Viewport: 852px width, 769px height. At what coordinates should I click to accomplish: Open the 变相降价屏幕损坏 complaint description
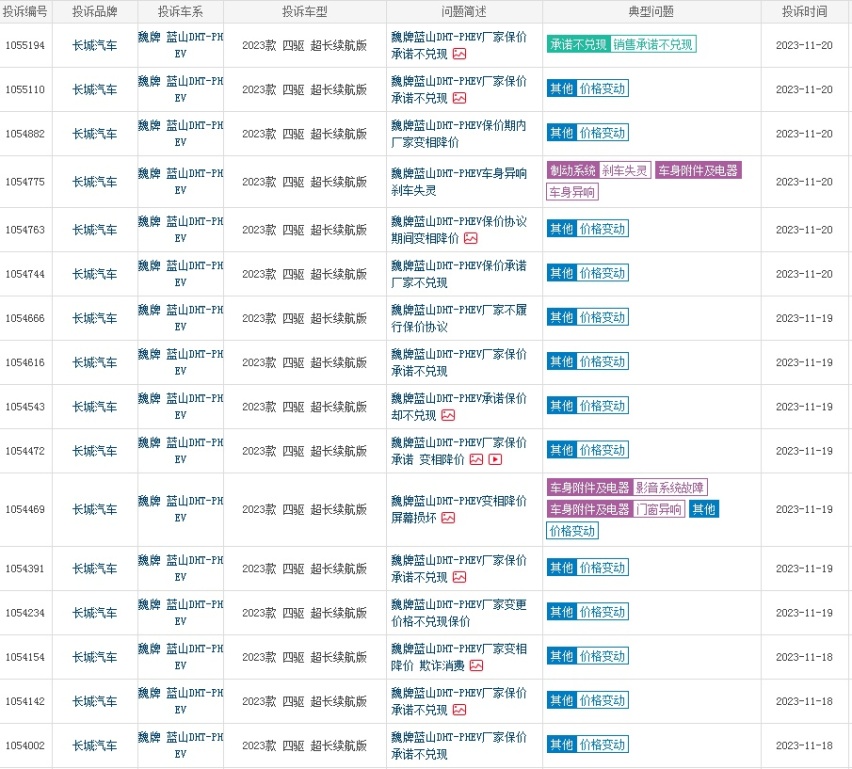tap(459, 509)
